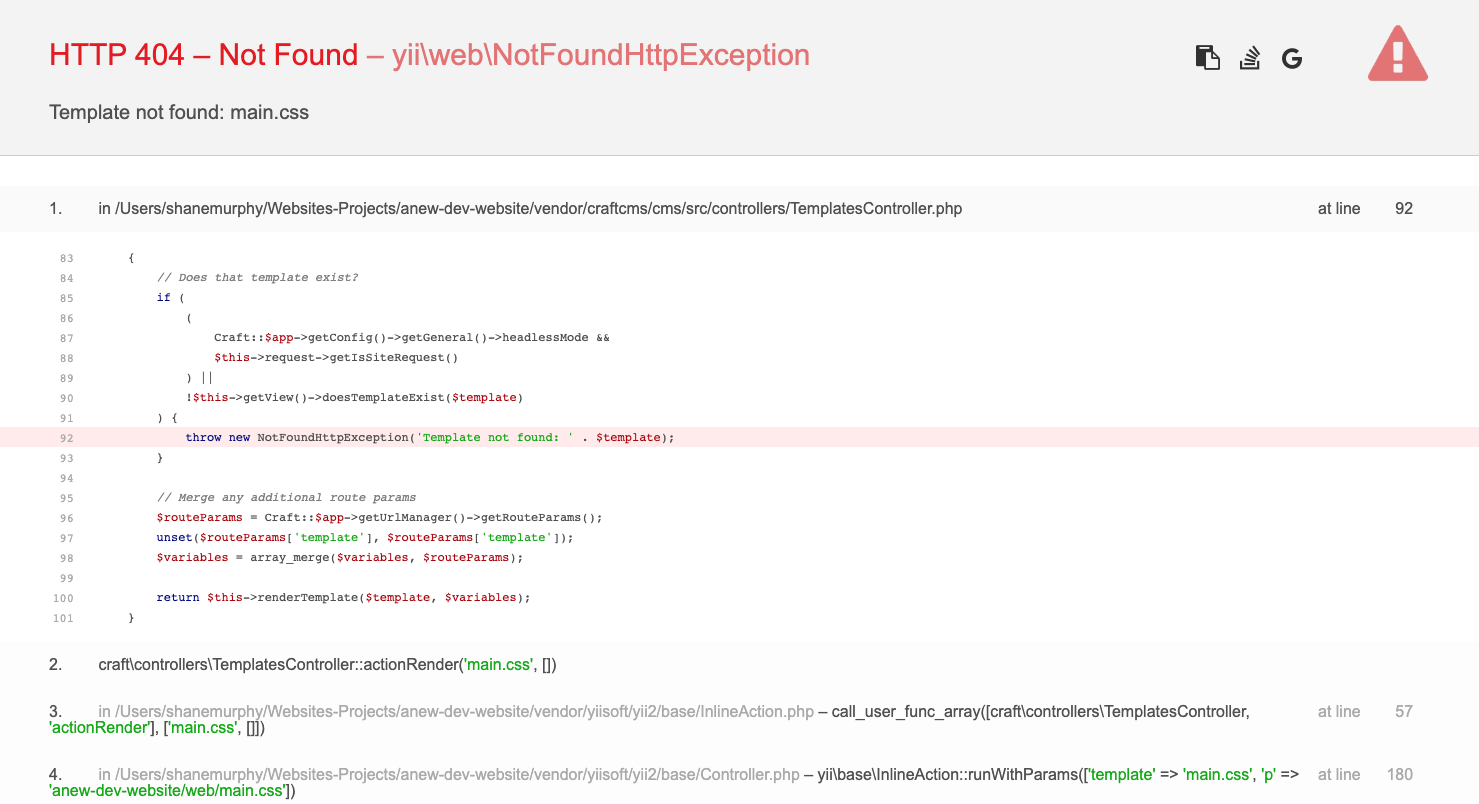Click line number 92 in the code gutter
The height and width of the screenshot is (804, 1479).
click(x=66, y=437)
